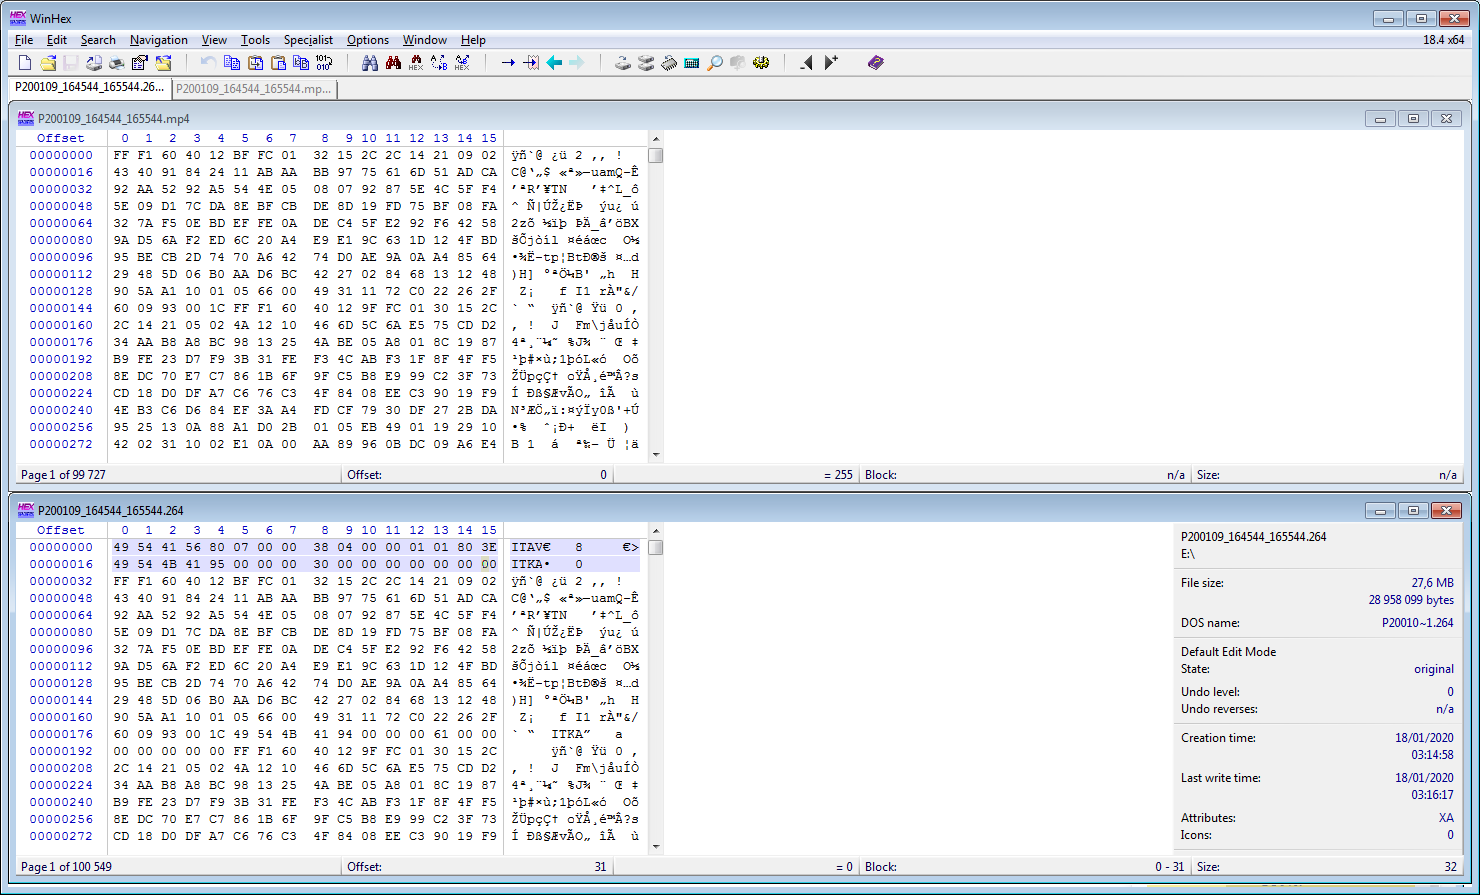Viewport: 1480px width, 895px height.
Task: Open general options via the yellow gear icon
Action: click(761, 63)
